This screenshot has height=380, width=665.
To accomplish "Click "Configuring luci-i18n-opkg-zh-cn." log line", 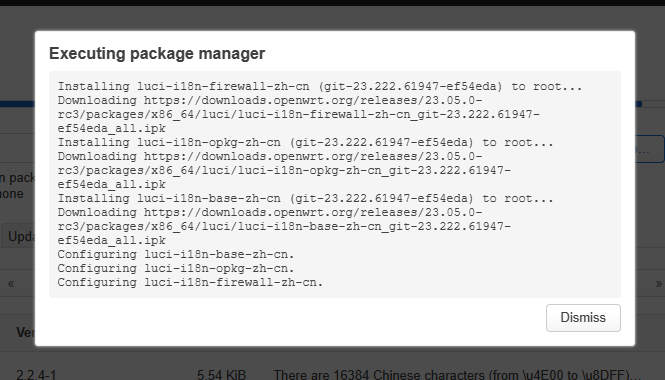I will (176, 268).
